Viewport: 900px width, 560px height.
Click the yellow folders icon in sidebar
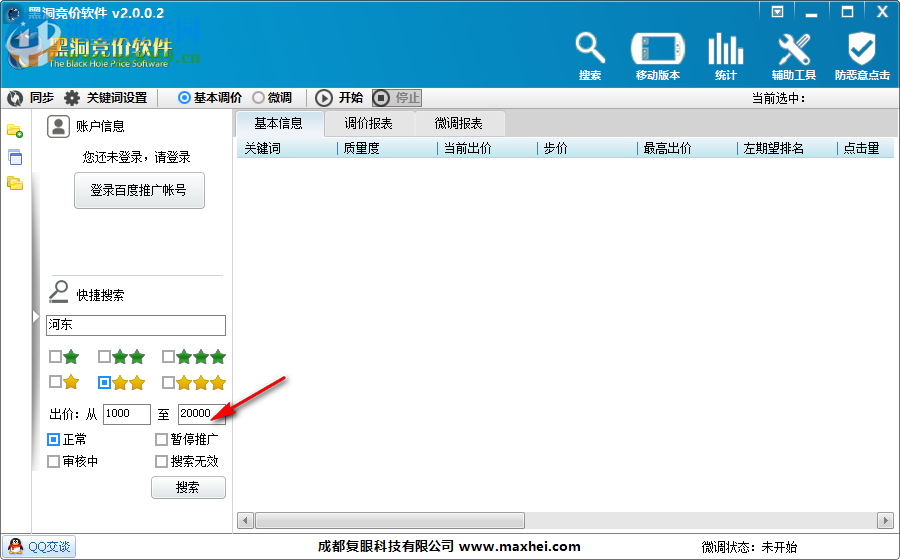click(x=15, y=183)
